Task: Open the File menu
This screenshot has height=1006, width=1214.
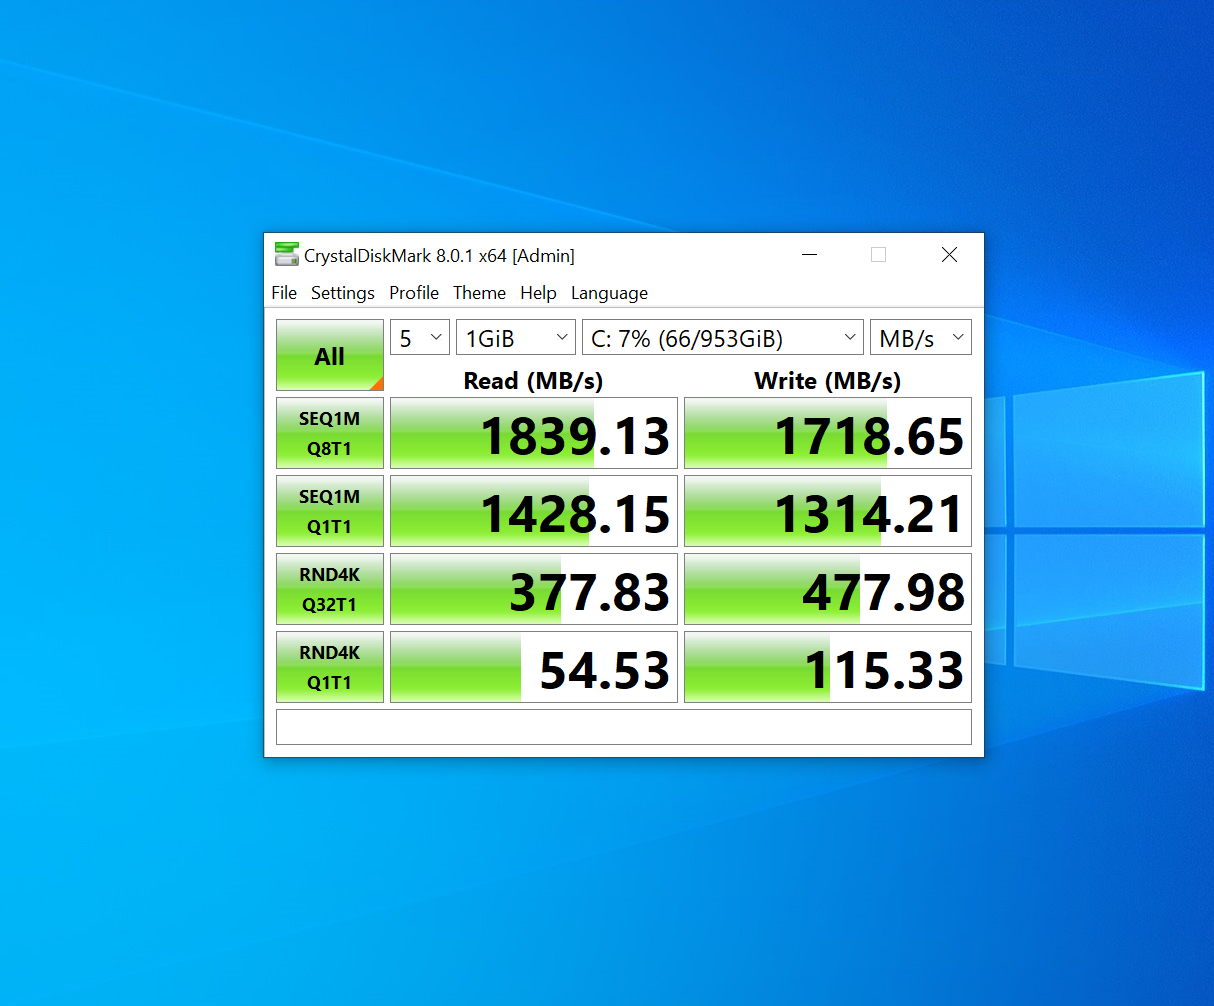Action: point(284,293)
